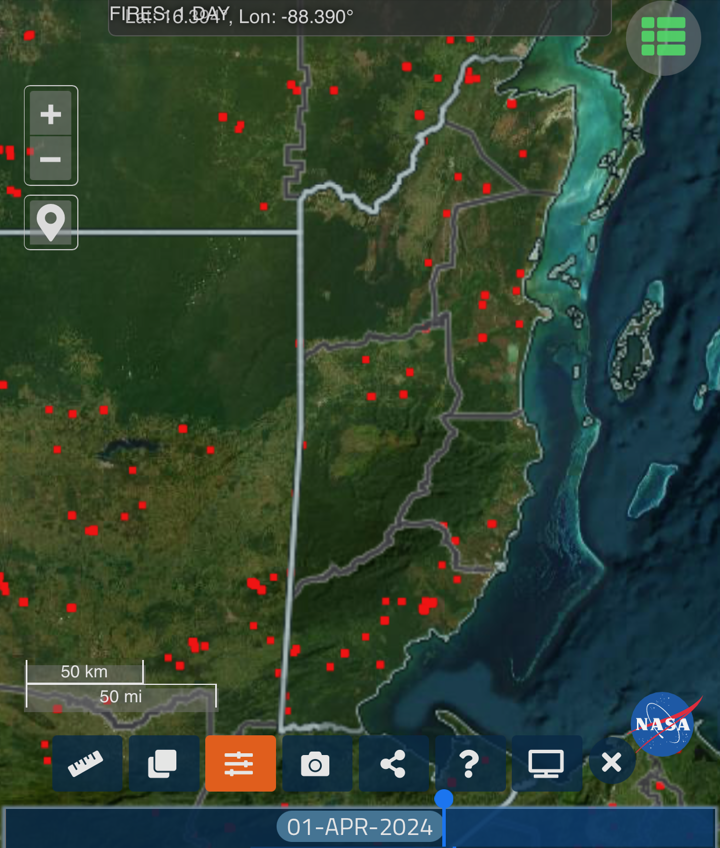
Task: Capture a map screenshot with camera icon
Action: [316, 764]
